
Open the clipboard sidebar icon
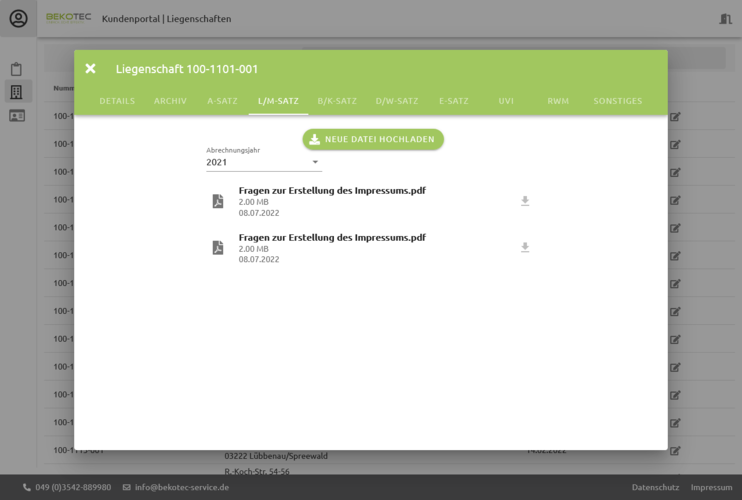click(x=16, y=69)
